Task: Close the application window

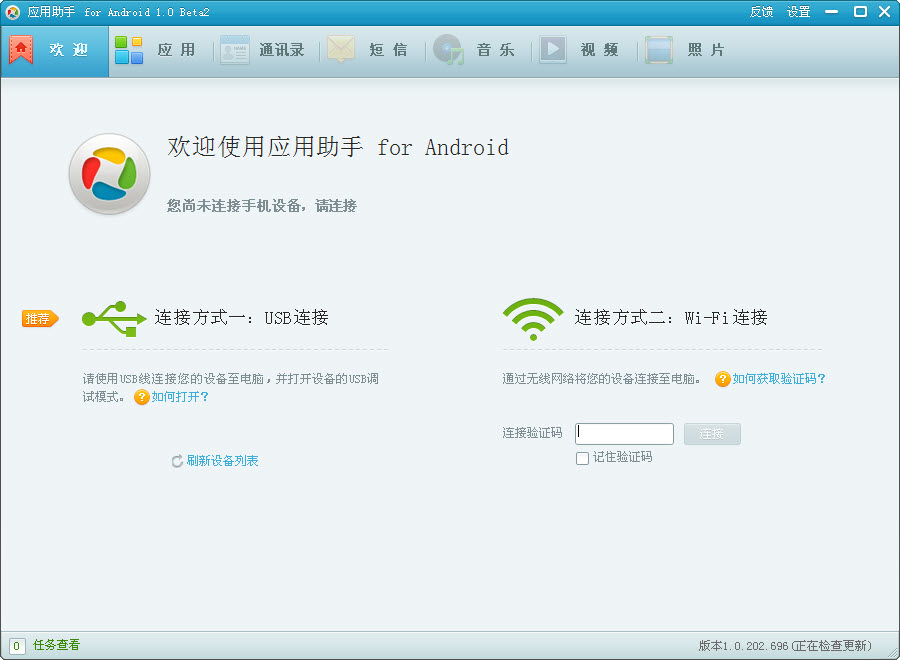Action: [x=885, y=12]
